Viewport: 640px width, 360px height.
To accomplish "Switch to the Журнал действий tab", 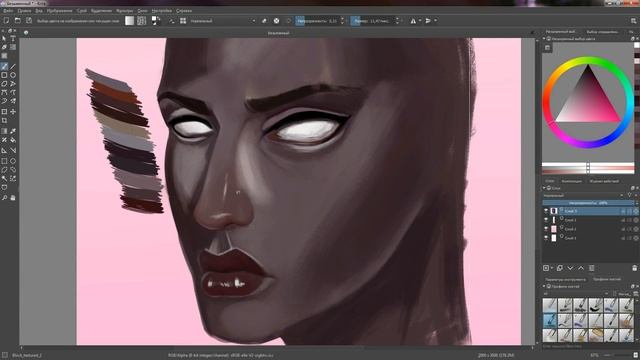I will coord(604,181).
